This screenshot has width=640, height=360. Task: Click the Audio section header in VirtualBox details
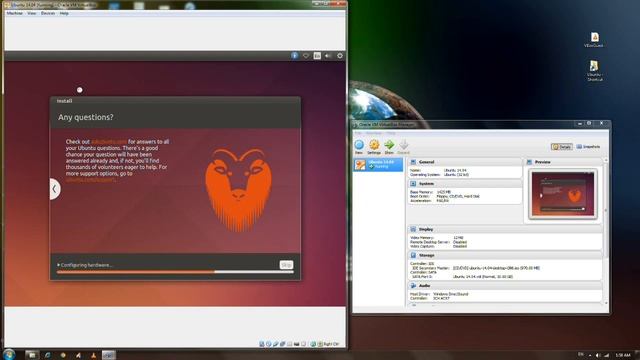point(505,286)
